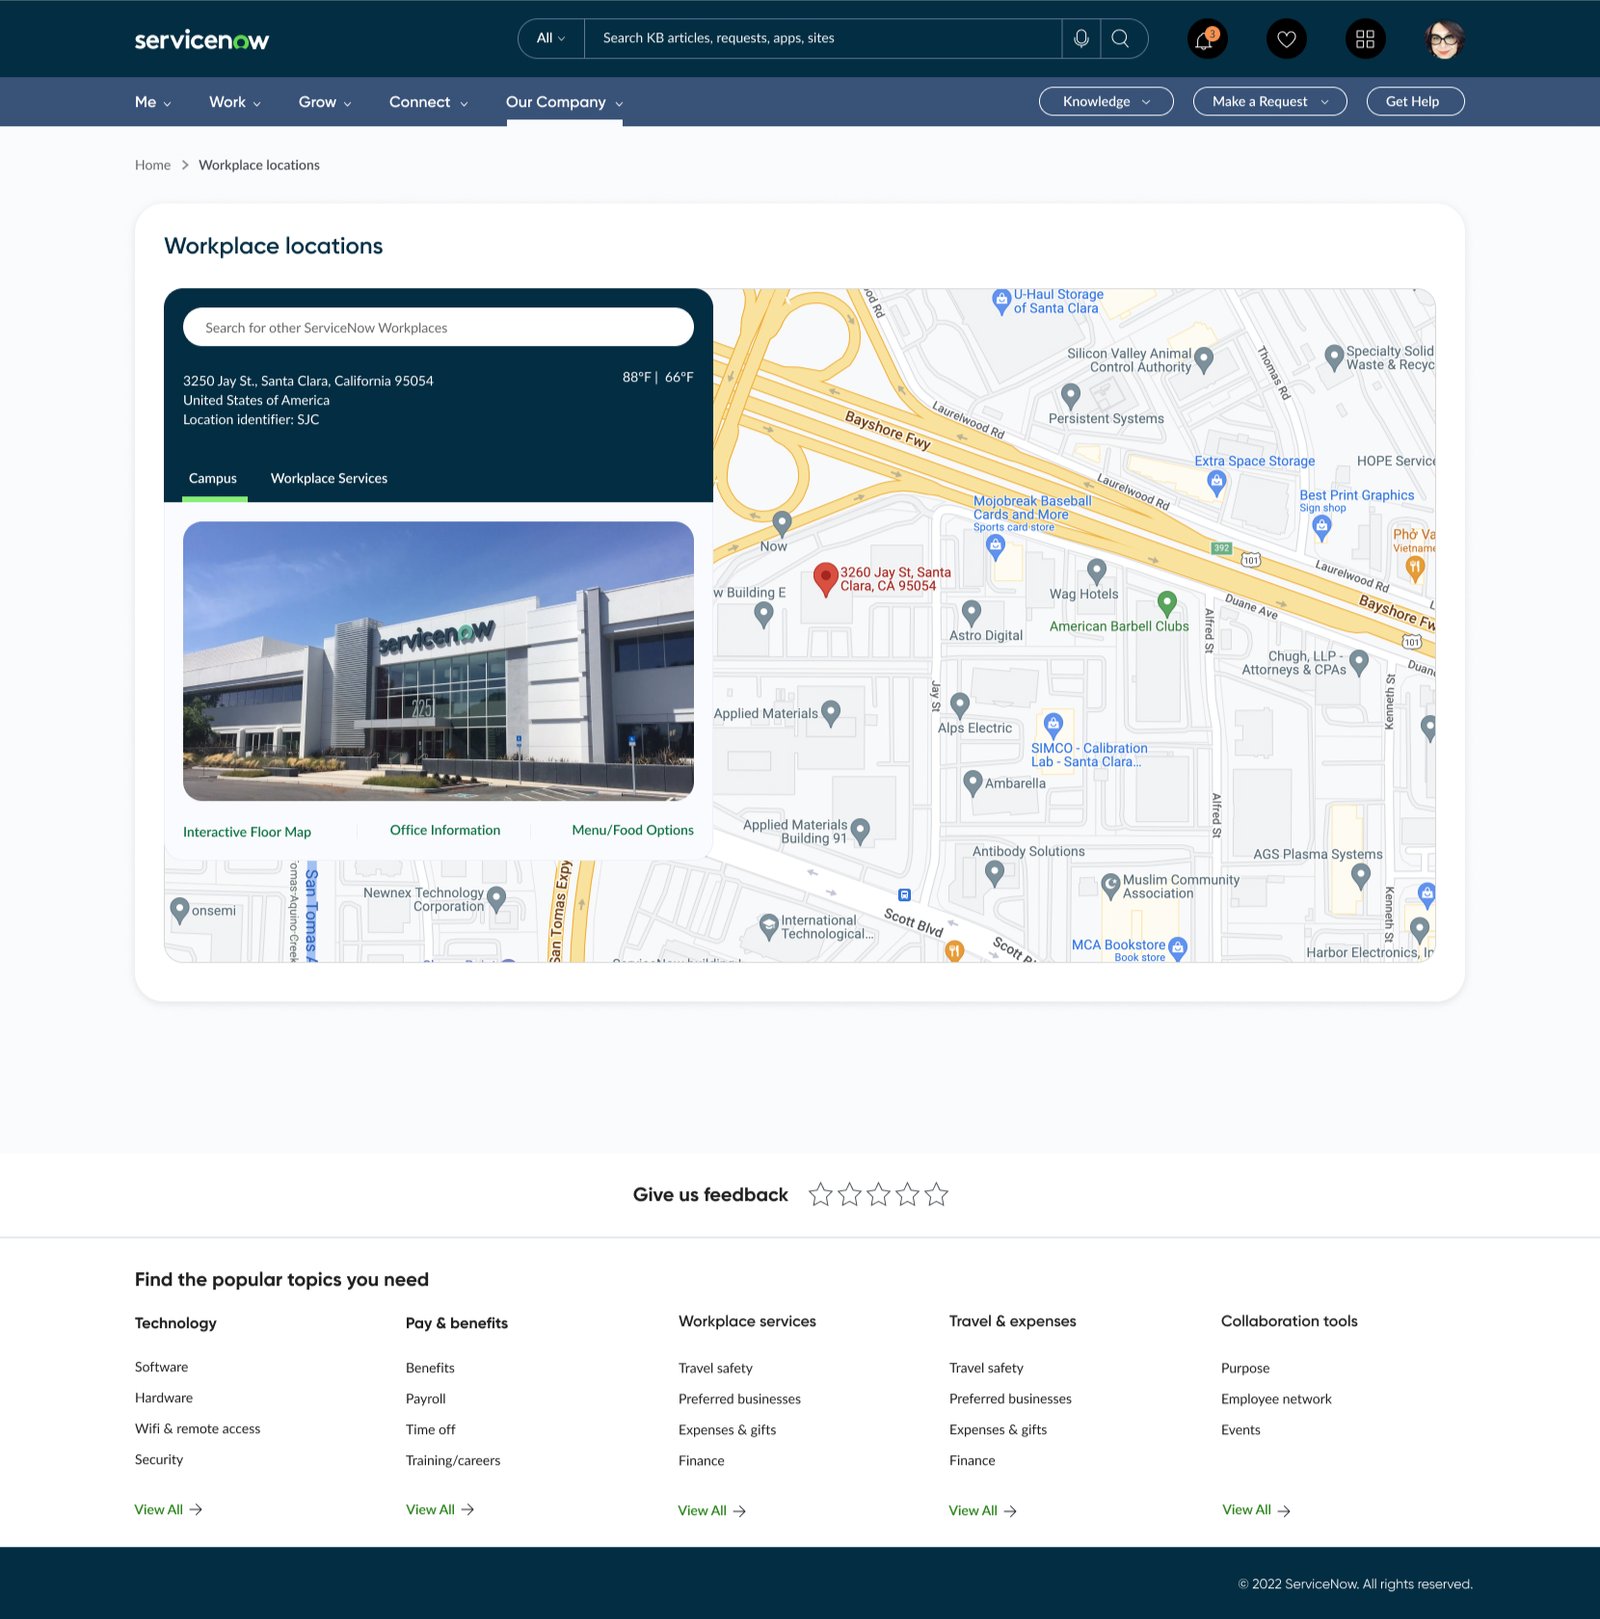This screenshot has width=1600, height=1619.
Task: Click the Antibody Solutions map pin
Action: click(994, 874)
